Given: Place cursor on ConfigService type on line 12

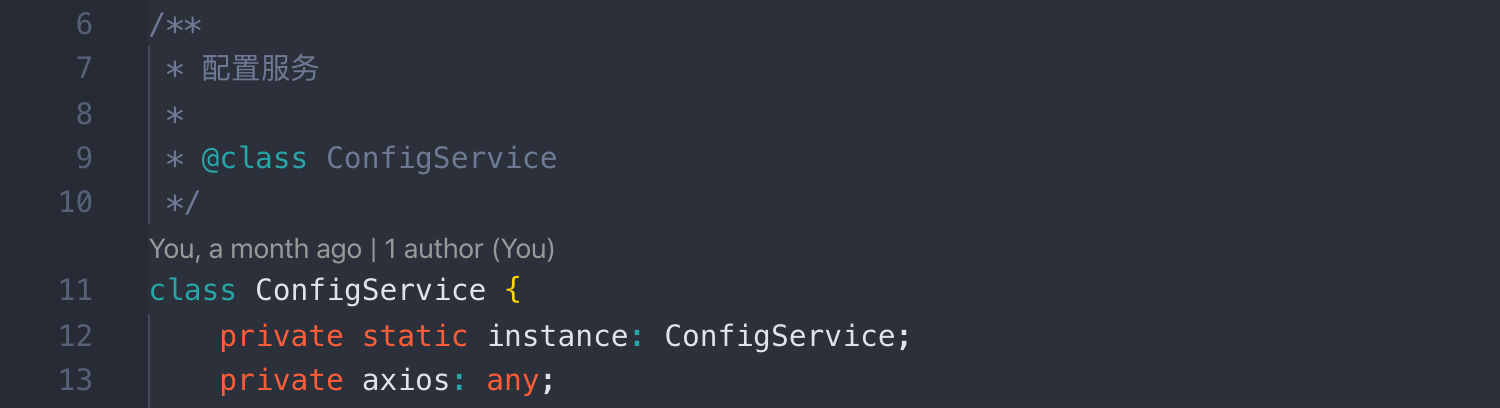Looking at the screenshot, I should (x=780, y=335).
